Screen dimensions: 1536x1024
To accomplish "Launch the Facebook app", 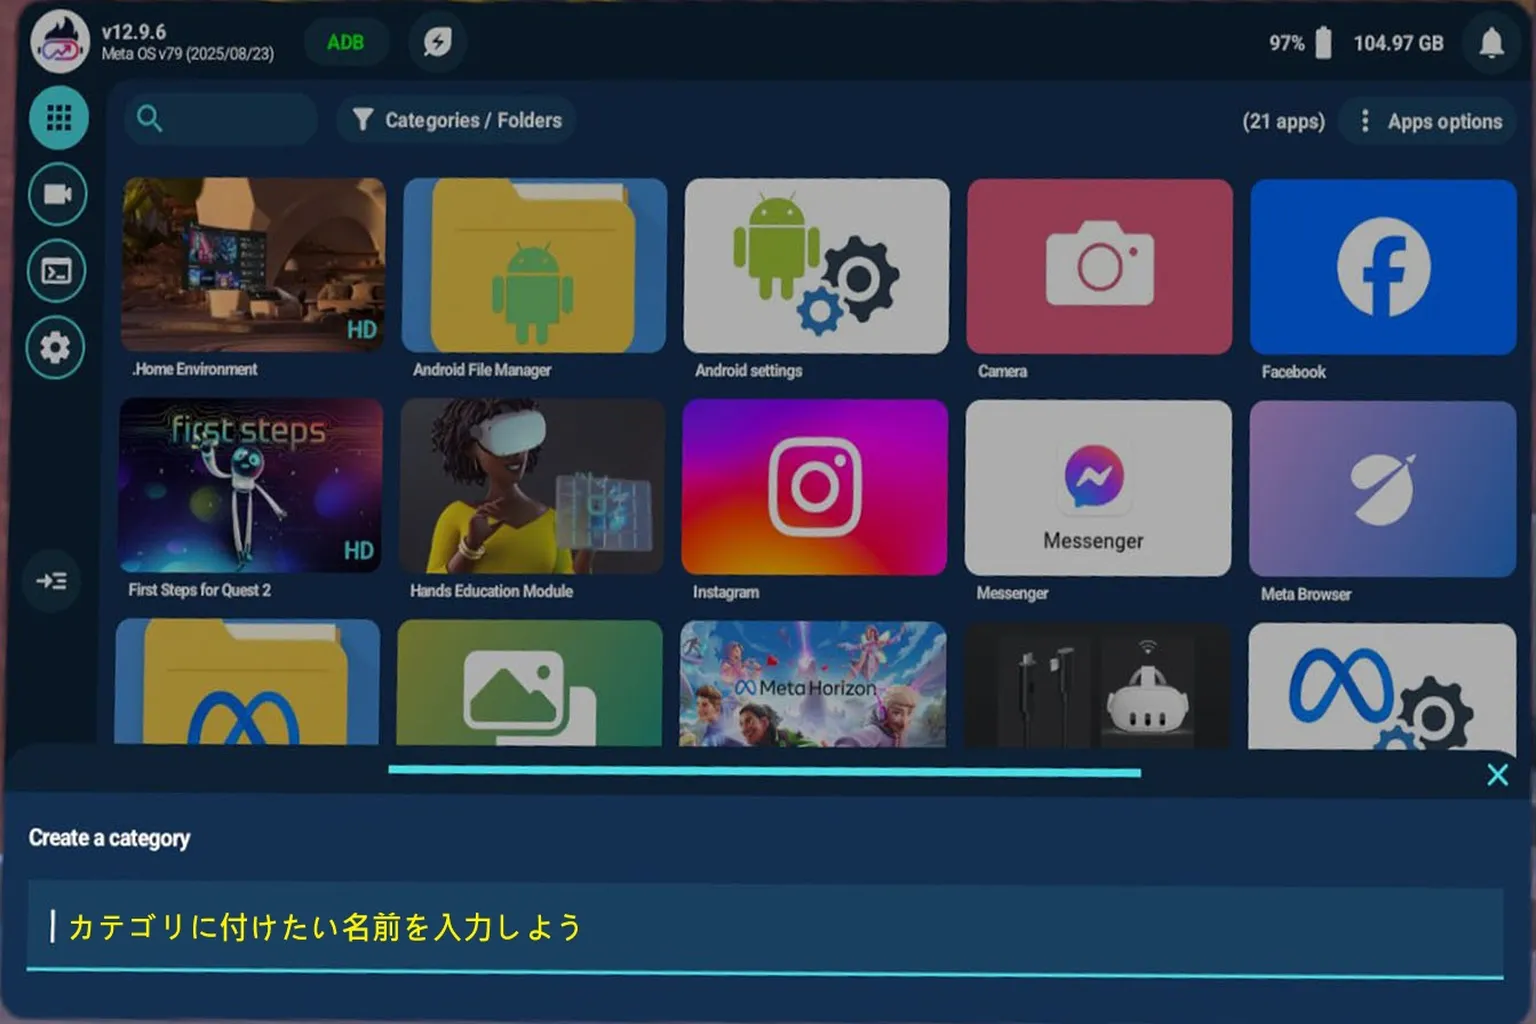I will coord(1383,268).
